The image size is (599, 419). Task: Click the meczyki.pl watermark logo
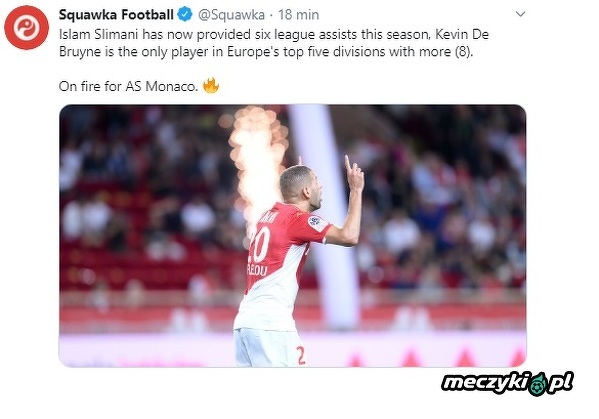tap(507, 383)
